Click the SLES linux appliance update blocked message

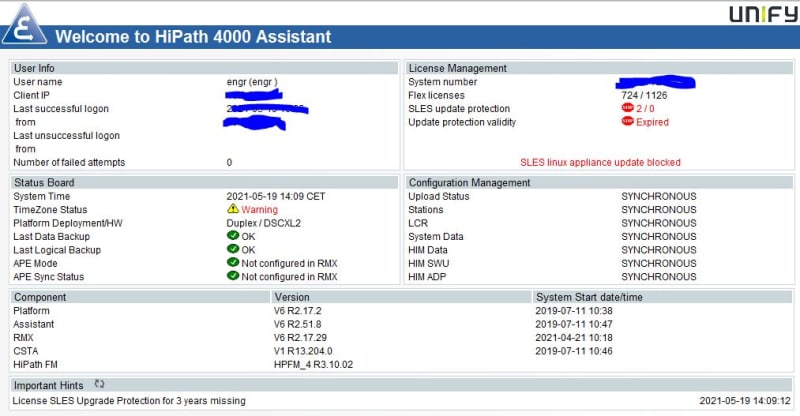(600, 162)
